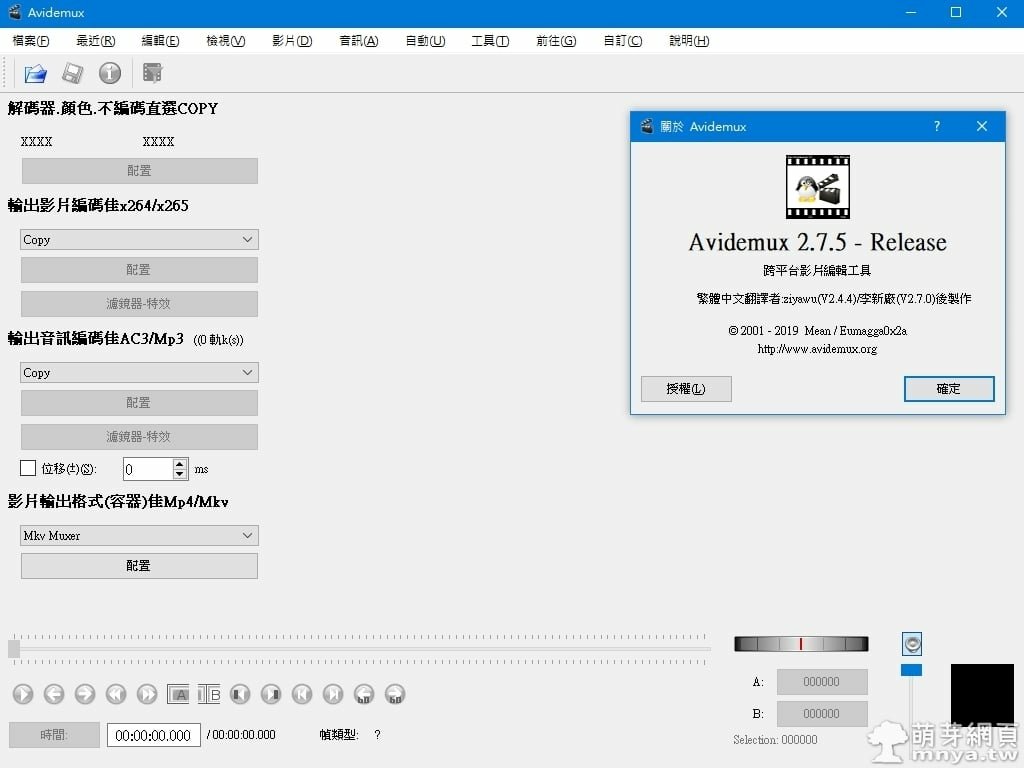Set selection start marker A

(x=178, y=694)
